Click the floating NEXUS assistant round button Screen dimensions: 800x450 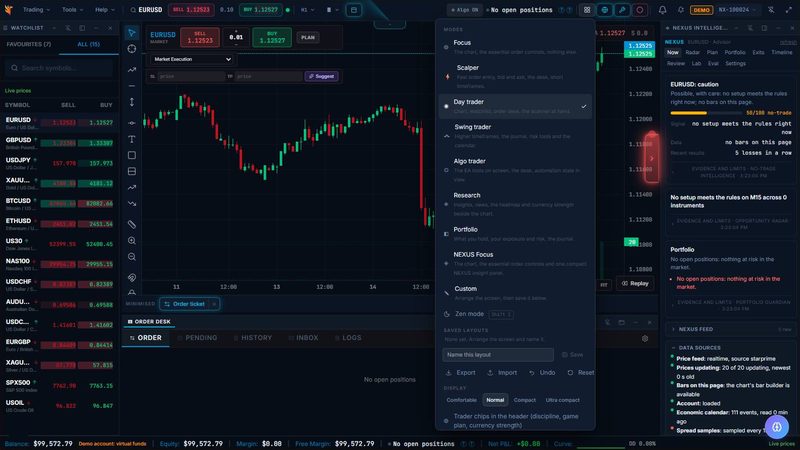pos(777,427)
